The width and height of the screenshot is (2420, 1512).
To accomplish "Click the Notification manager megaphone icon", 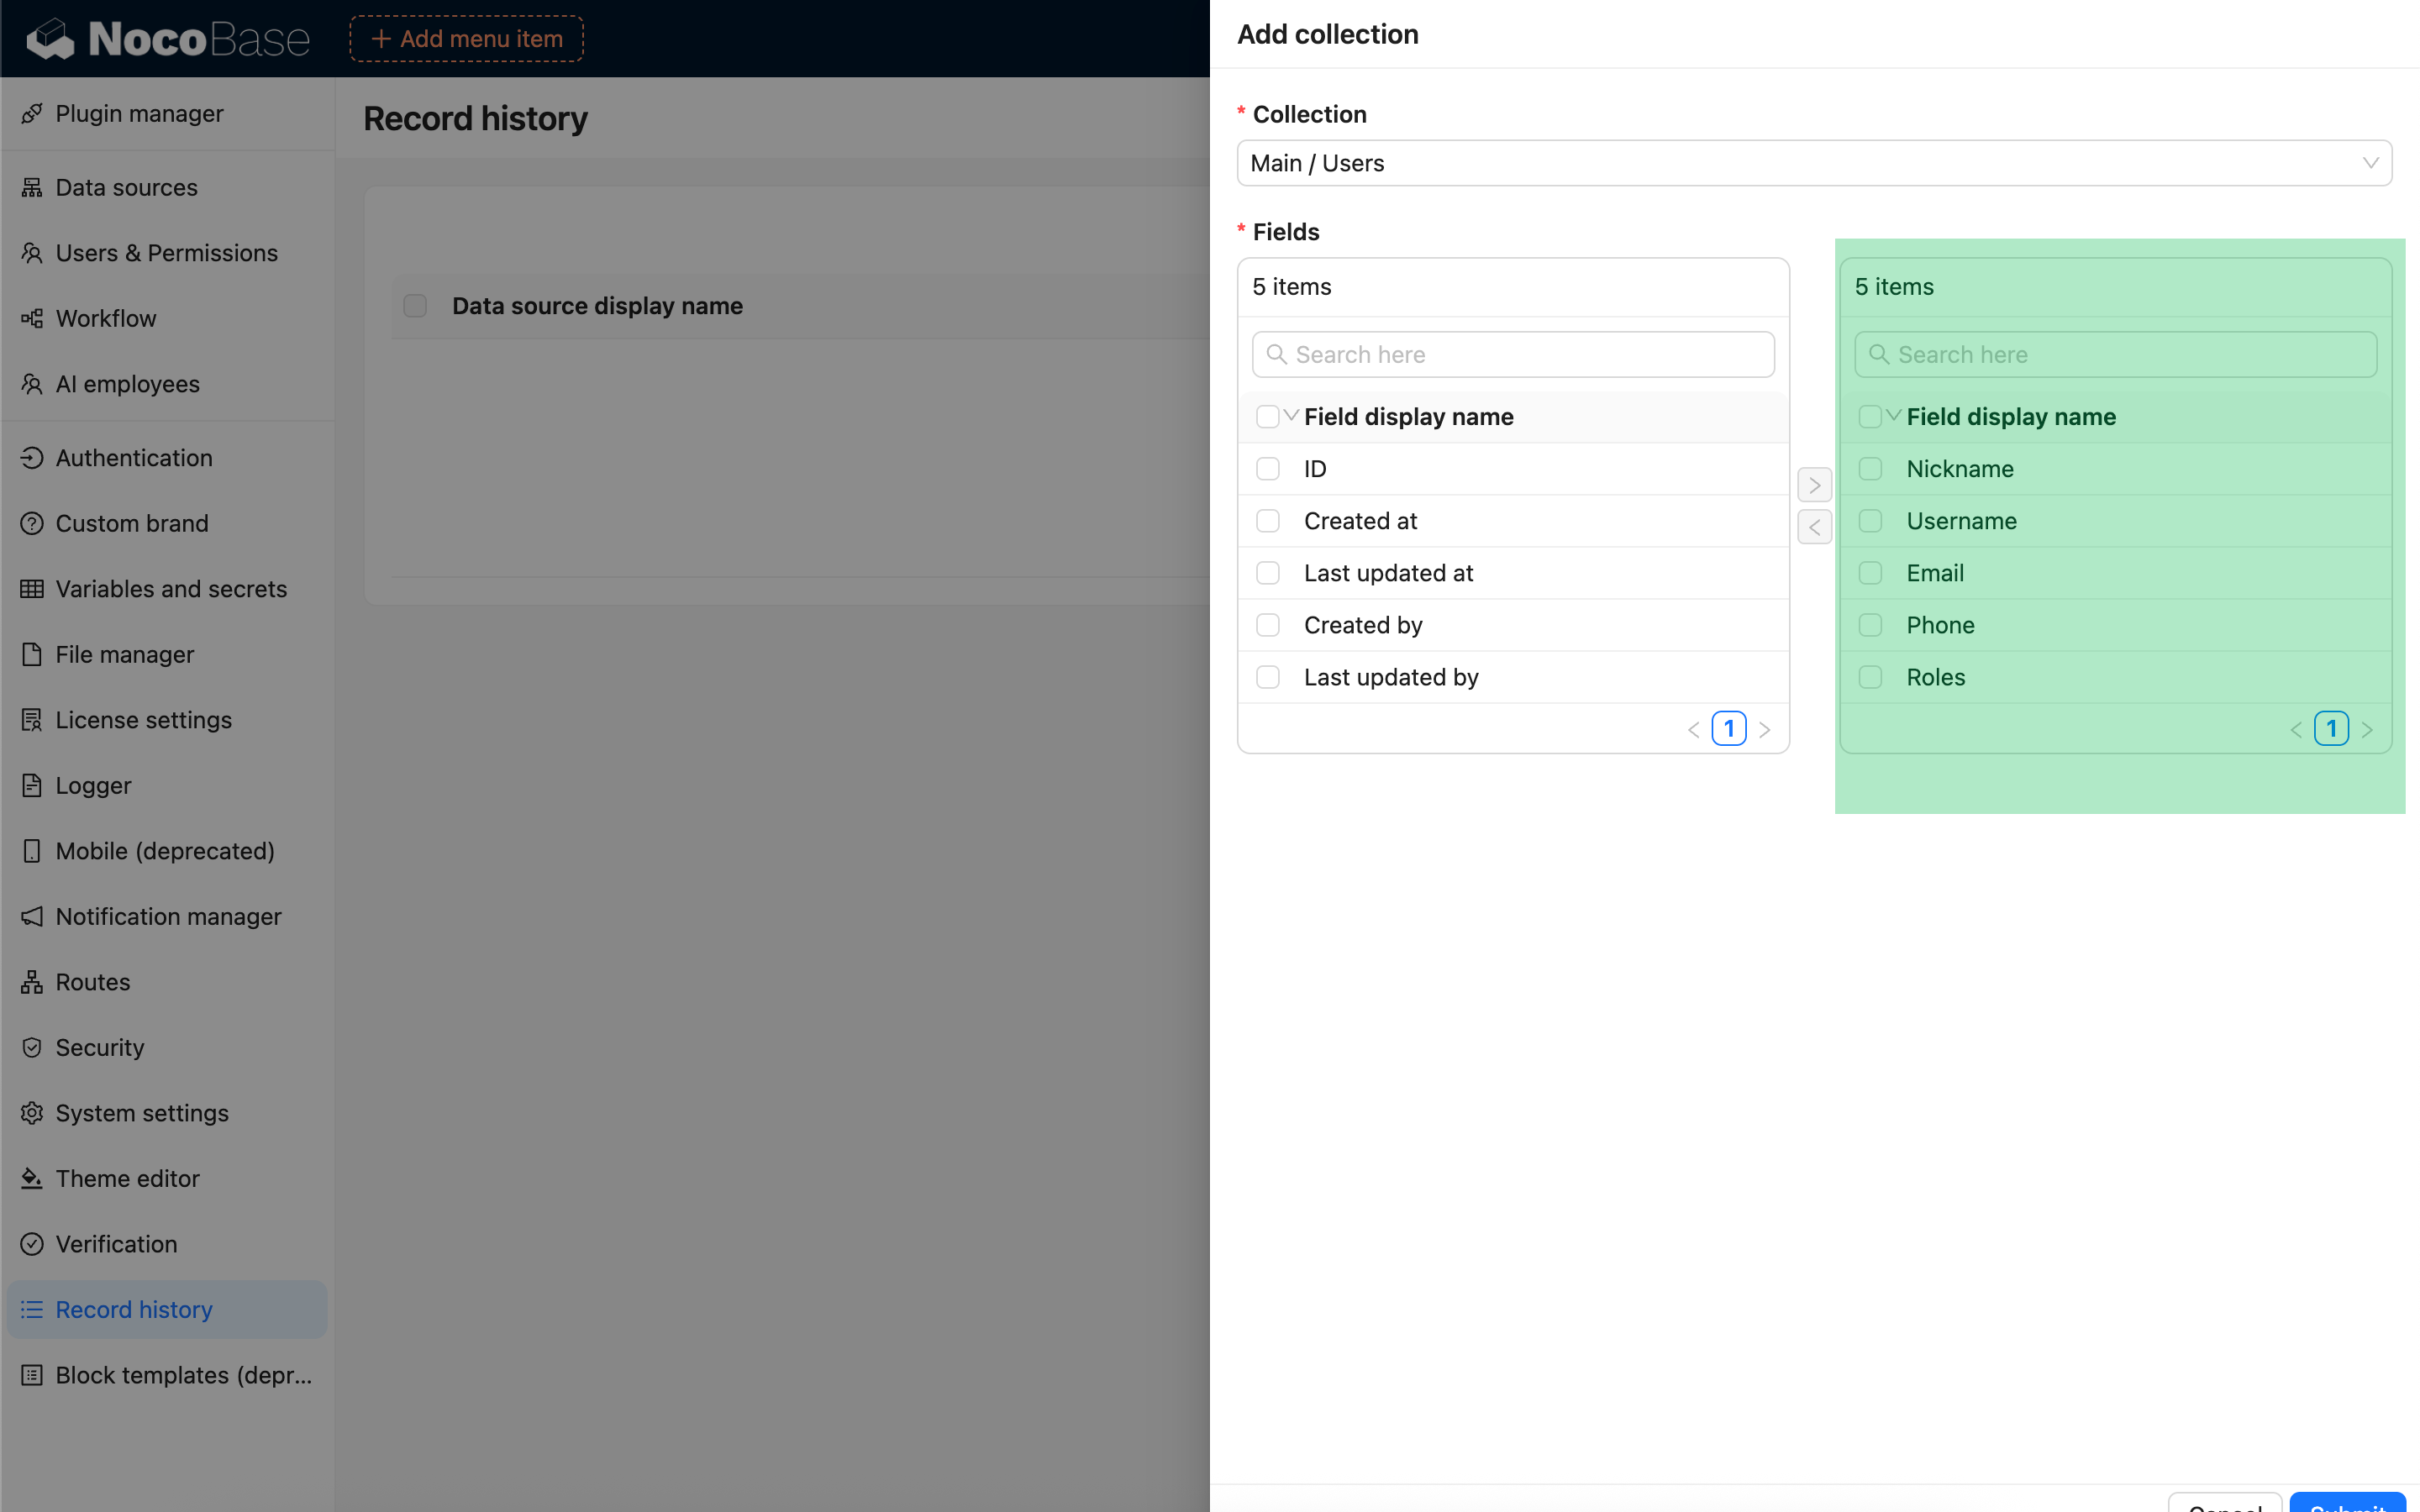I will point(32,916).
